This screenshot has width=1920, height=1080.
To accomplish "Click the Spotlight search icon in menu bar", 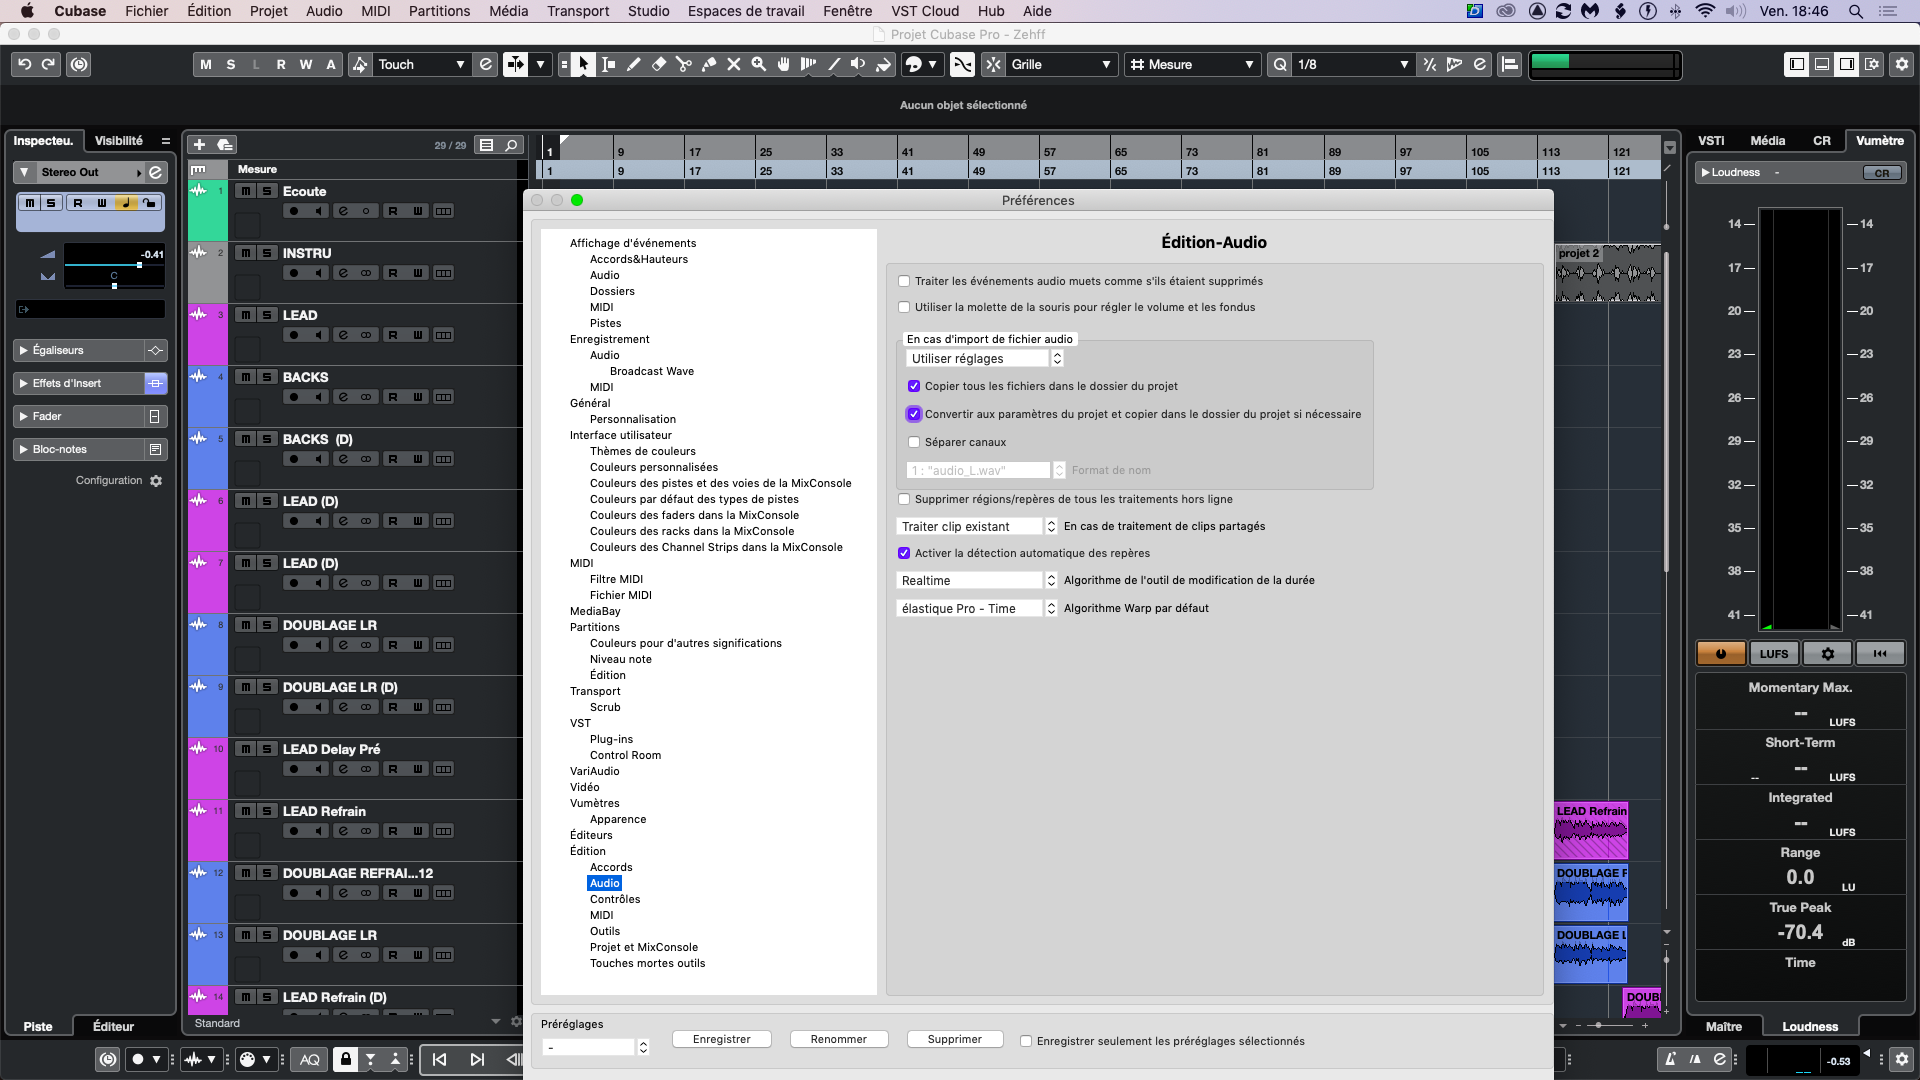I will pos(1855,11).
